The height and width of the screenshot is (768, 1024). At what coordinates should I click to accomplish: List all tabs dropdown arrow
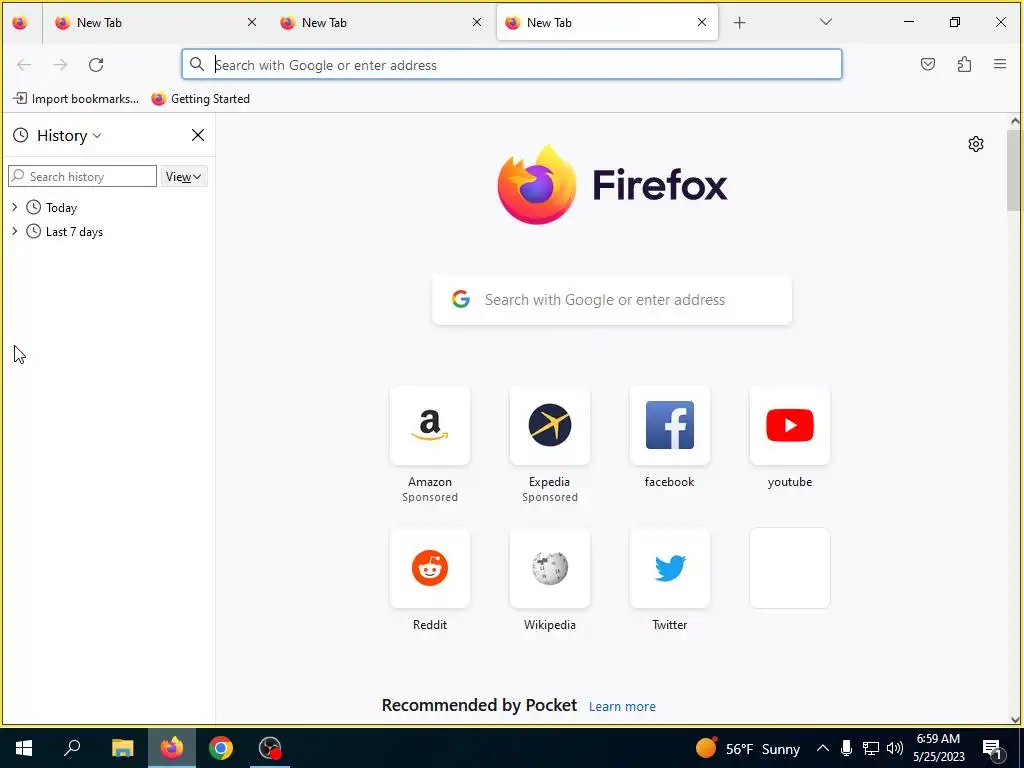825,22
